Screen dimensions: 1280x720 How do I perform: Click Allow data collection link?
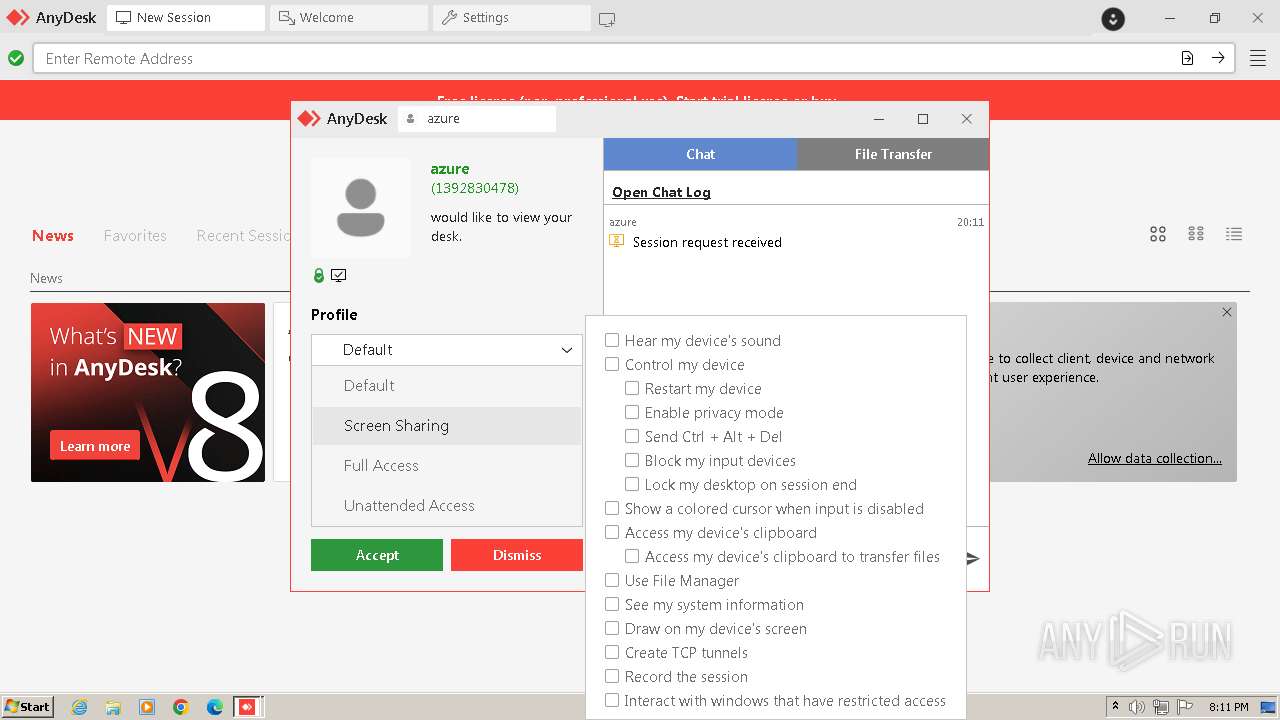coord(1155,458)
